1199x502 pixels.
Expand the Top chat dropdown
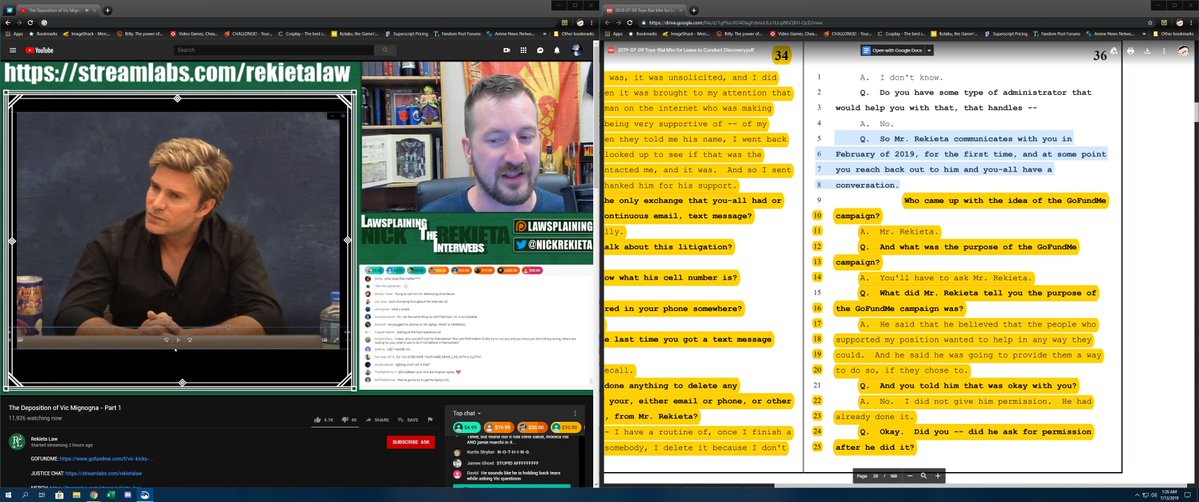(x=466, y=413)
